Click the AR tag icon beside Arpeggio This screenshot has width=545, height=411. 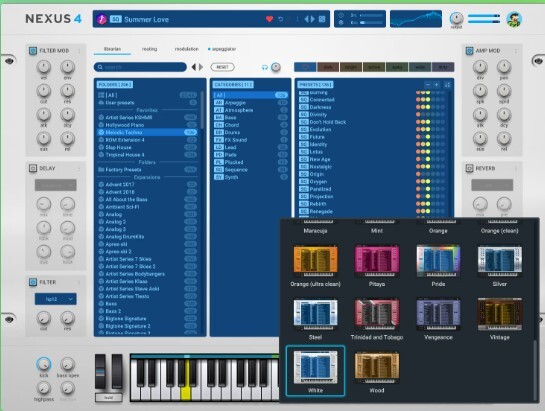pos(218,103)
